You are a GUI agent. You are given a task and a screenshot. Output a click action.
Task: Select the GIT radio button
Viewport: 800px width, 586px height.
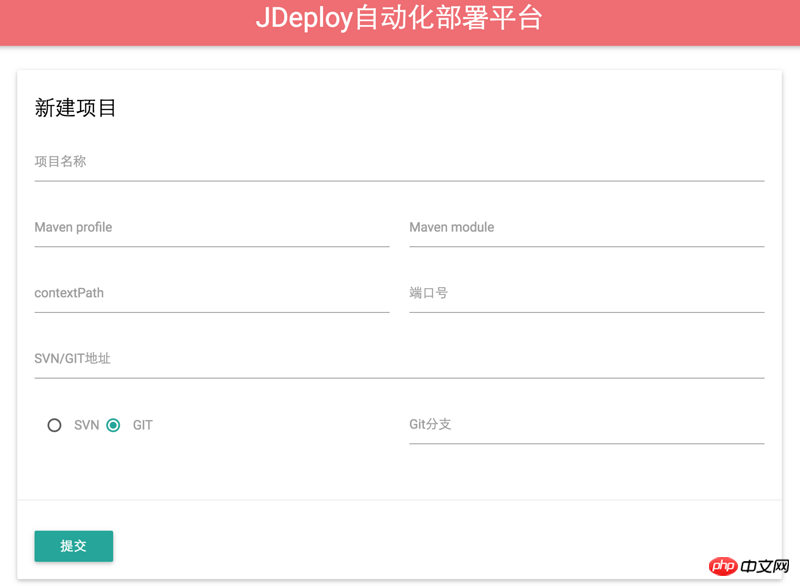(113, 425)
